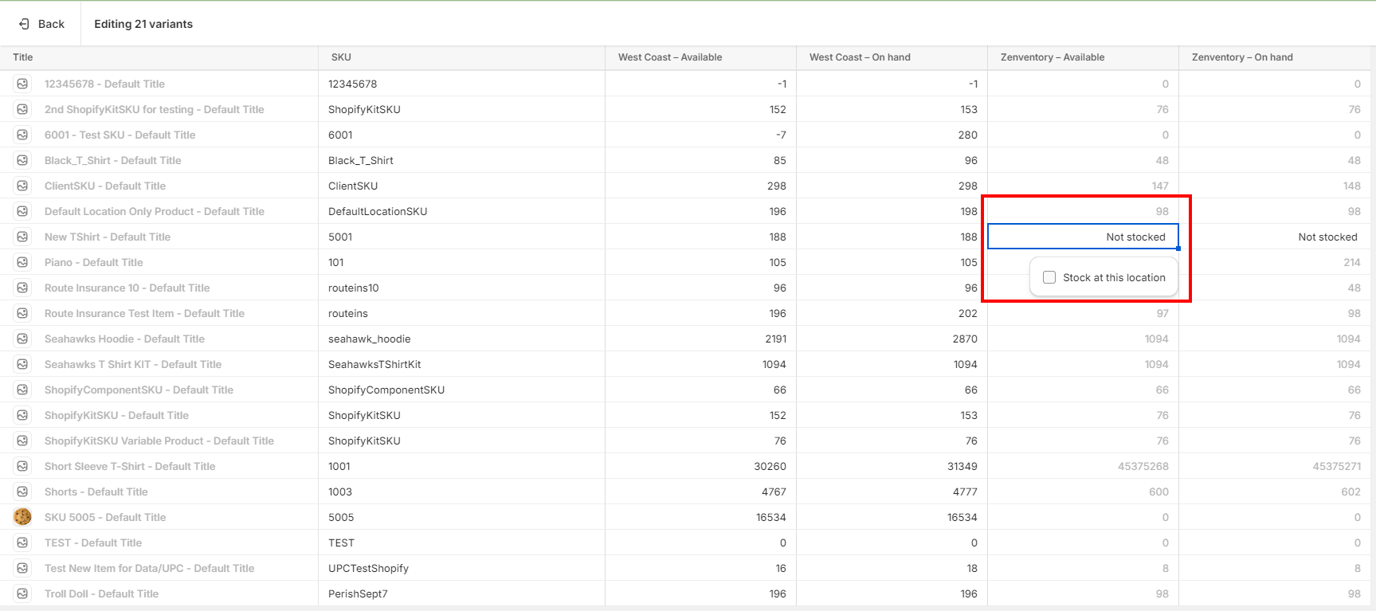Click image icon beside Black_T_Shirt row
The image size is (1376, 611).
(22, 160)
